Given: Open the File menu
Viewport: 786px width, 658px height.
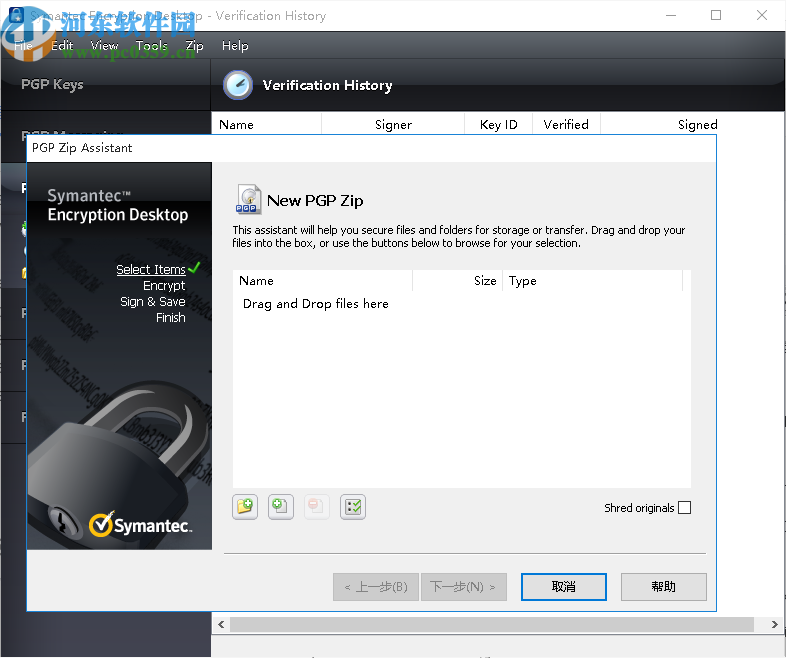Looking at the screenshot, I should (x=24, y=46).
